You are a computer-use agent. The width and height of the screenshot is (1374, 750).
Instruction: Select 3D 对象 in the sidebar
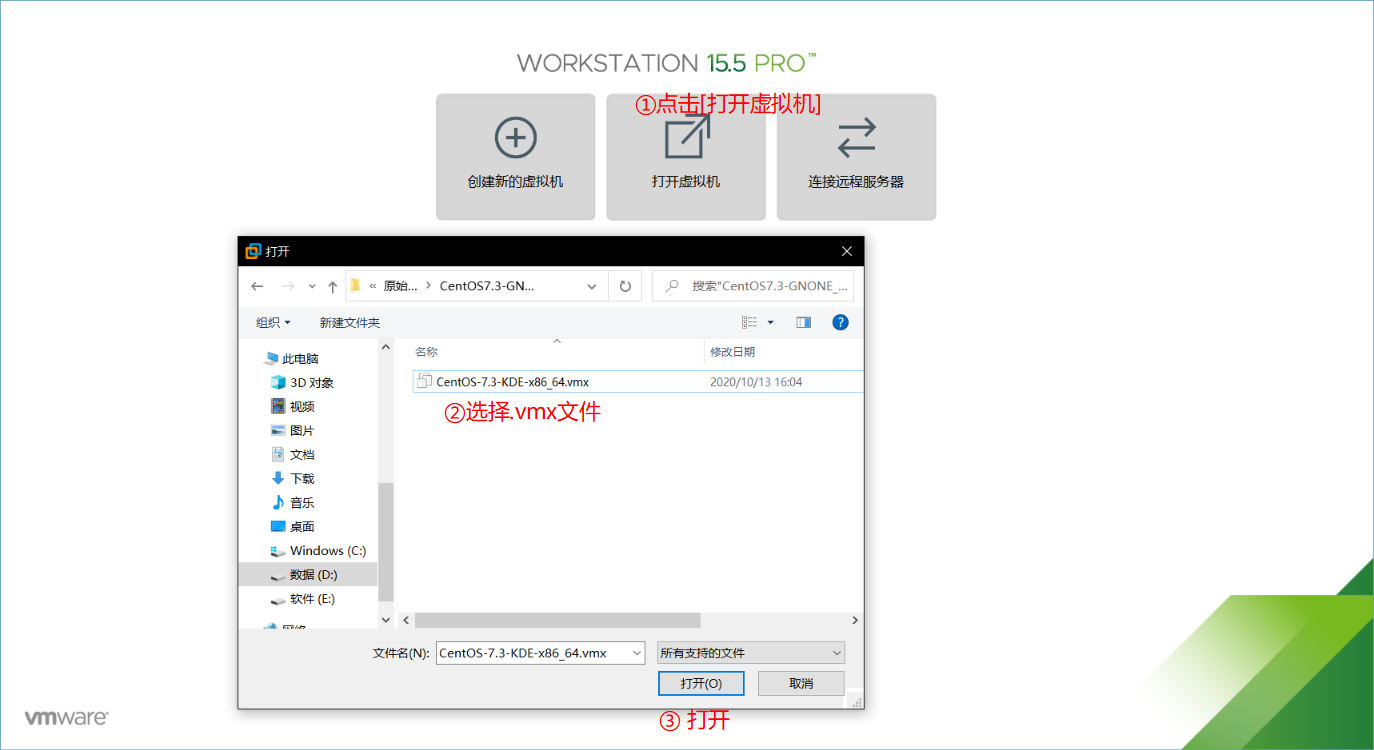pos(303,382)
